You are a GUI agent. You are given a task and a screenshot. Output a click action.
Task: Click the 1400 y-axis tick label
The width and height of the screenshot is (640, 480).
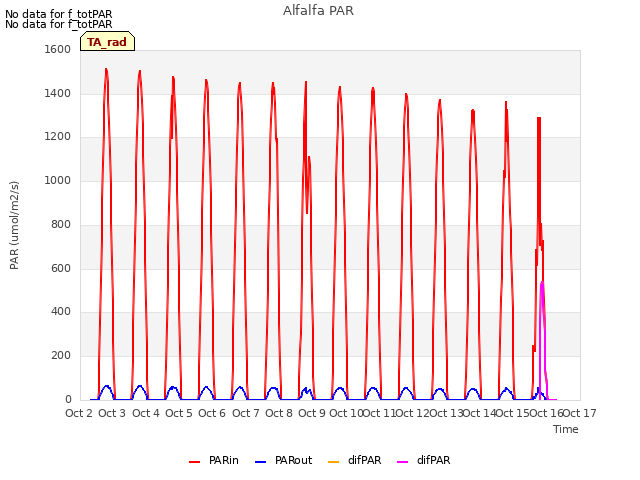[58, 93]
